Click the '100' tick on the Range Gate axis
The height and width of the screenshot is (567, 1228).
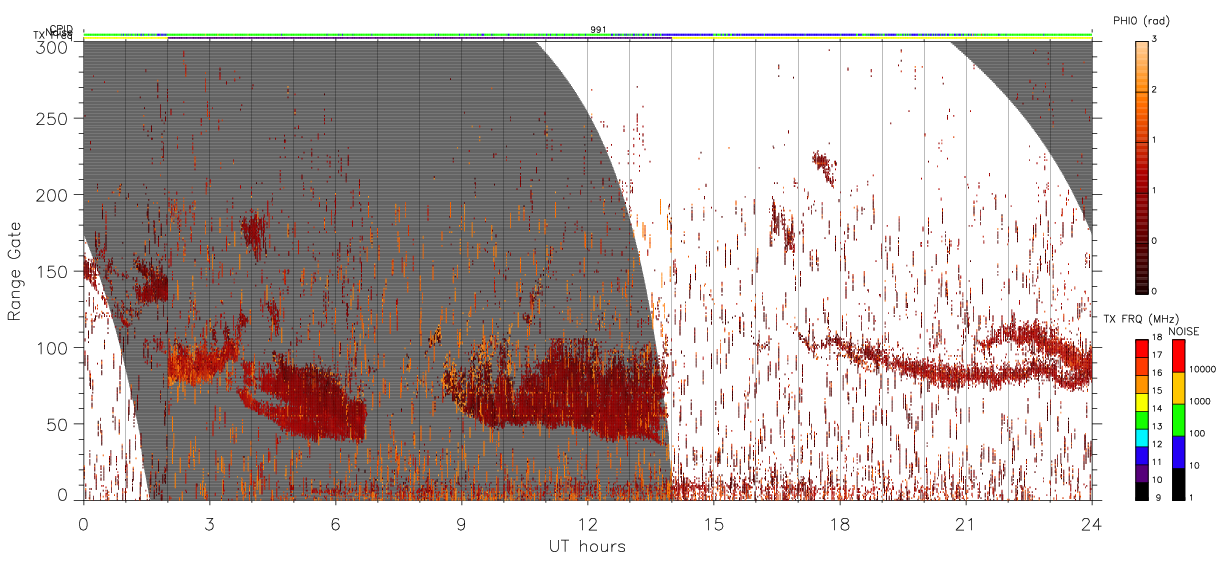[52, 348]
